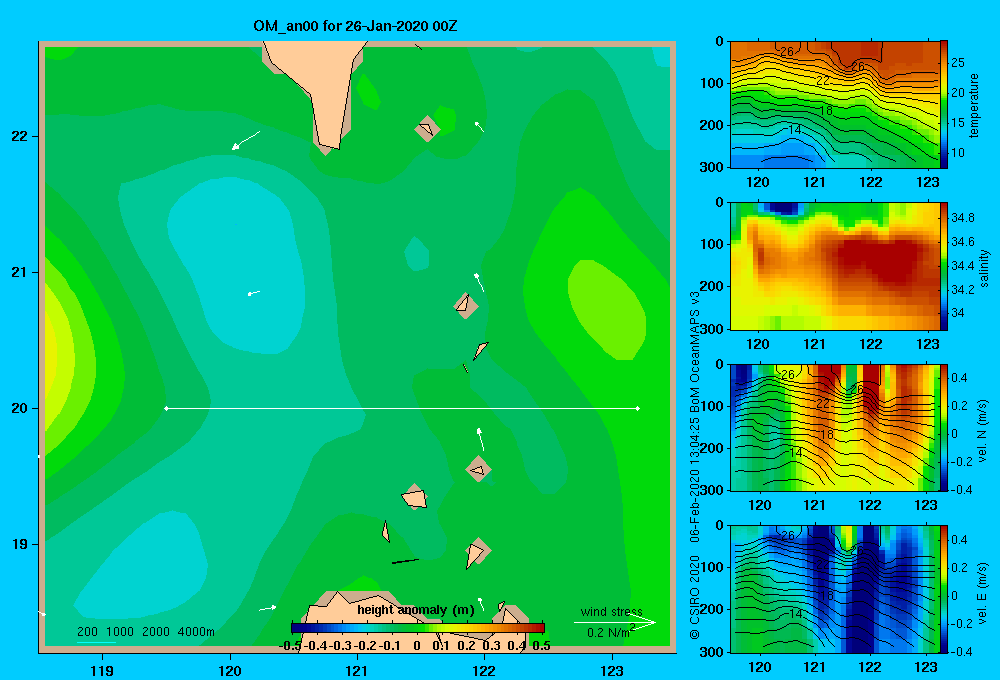Click the '200' depth contour label

[87, 632]
